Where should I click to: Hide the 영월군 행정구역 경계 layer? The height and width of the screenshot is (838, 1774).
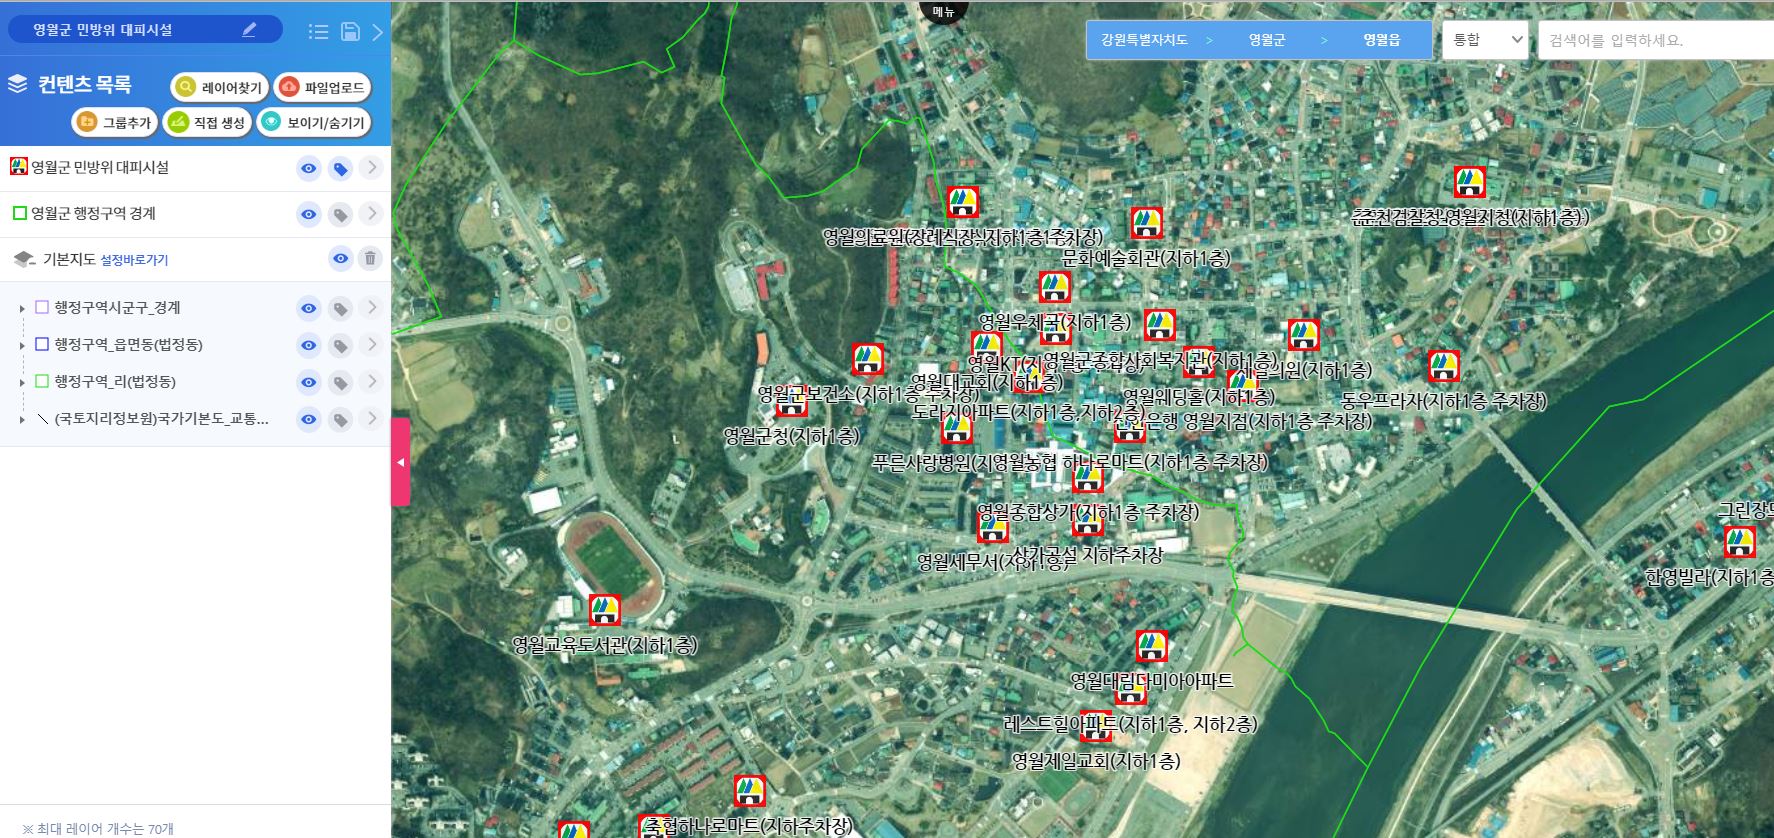[309, 214]
